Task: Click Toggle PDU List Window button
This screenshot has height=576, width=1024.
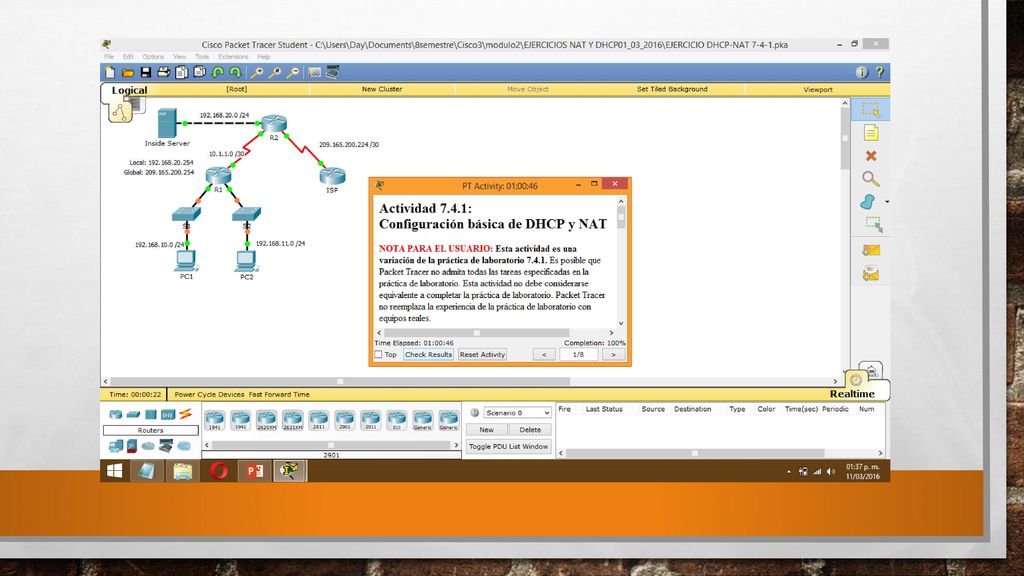Action: pos(509,447)
